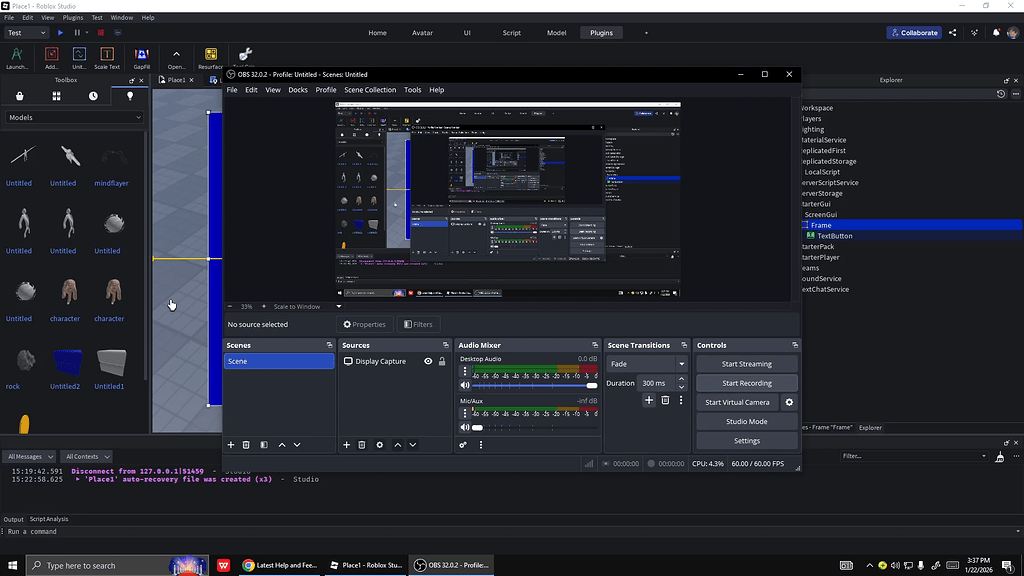The width and height of the screenshot is (1024, 576).
Task: Move scene down in Scenes panel
Action: pos(297,445)
